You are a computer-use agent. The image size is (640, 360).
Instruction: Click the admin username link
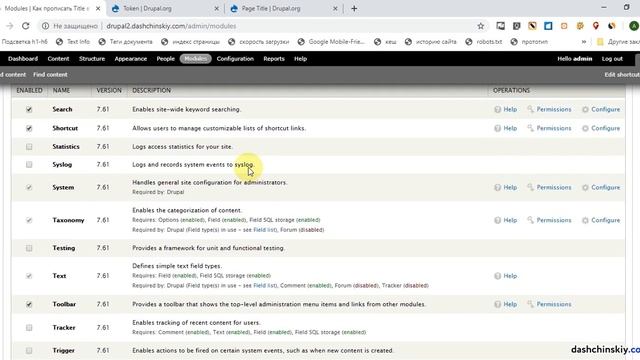(583, 59)
